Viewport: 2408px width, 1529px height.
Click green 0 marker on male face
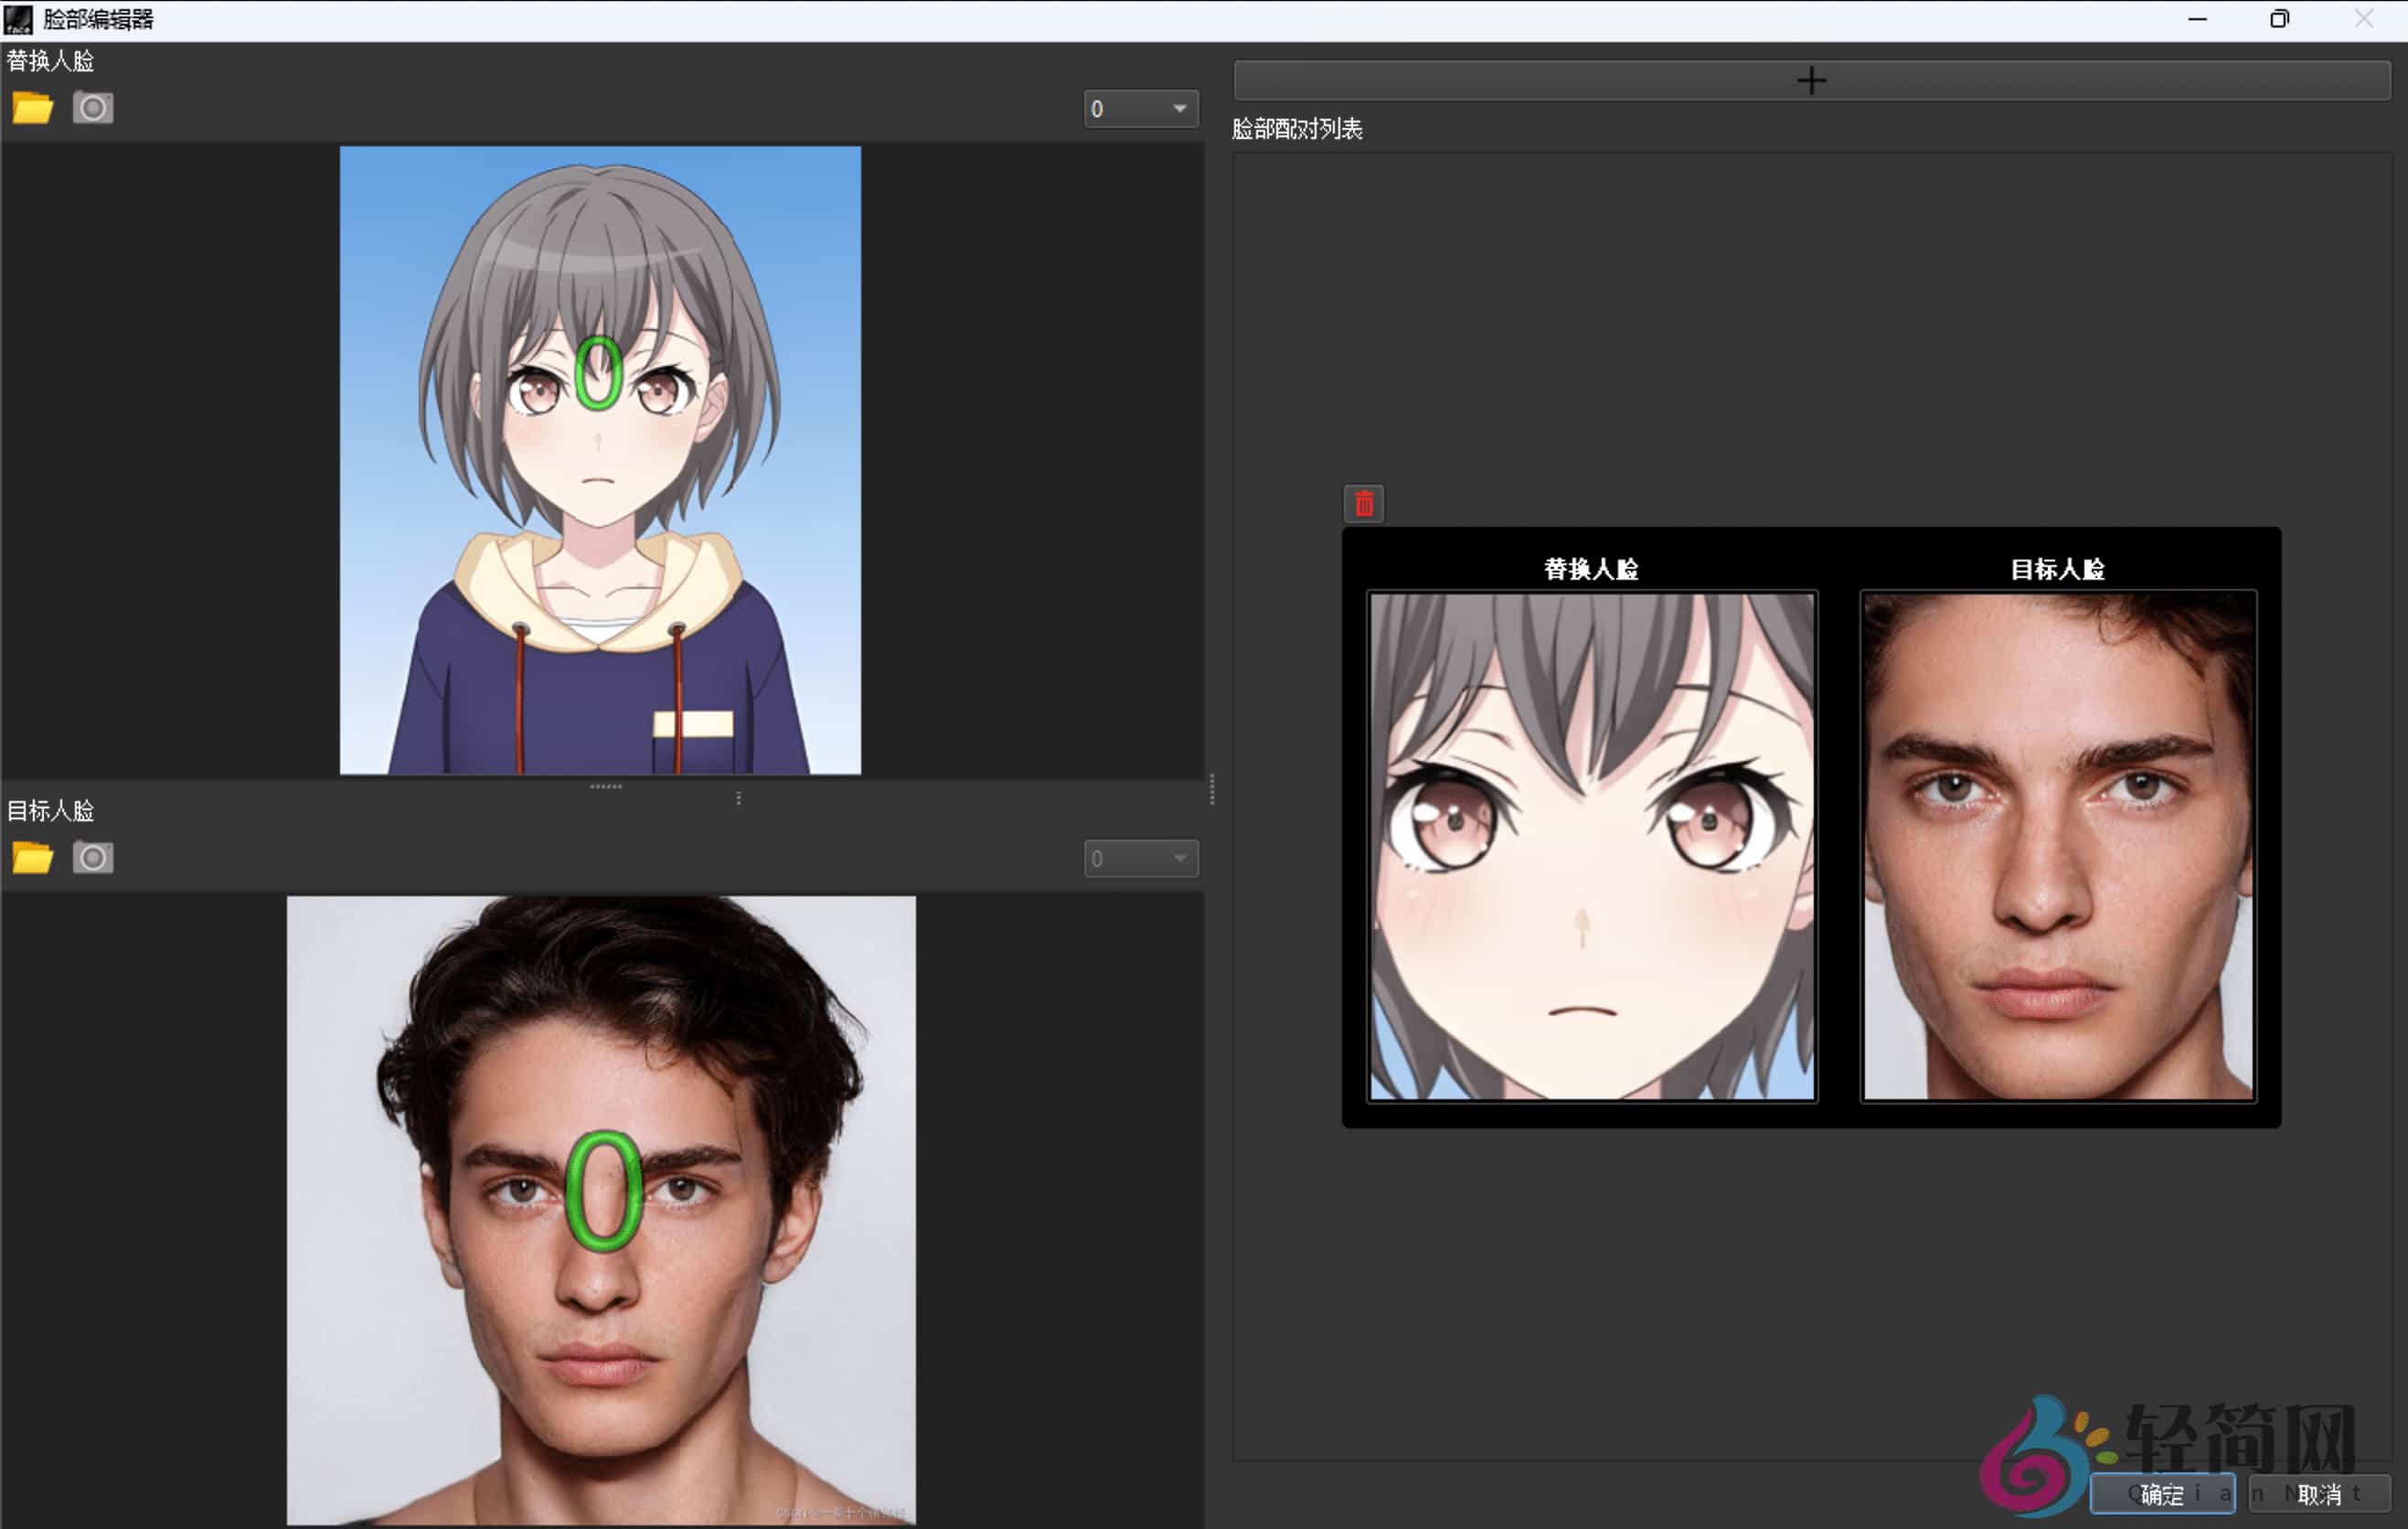coord(603,1191)
